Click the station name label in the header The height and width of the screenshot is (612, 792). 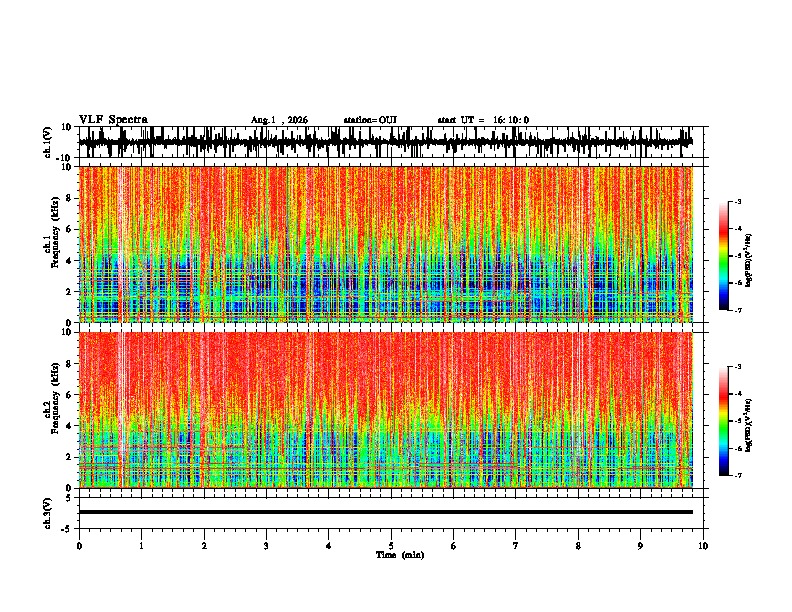click(x=370, y=120)
